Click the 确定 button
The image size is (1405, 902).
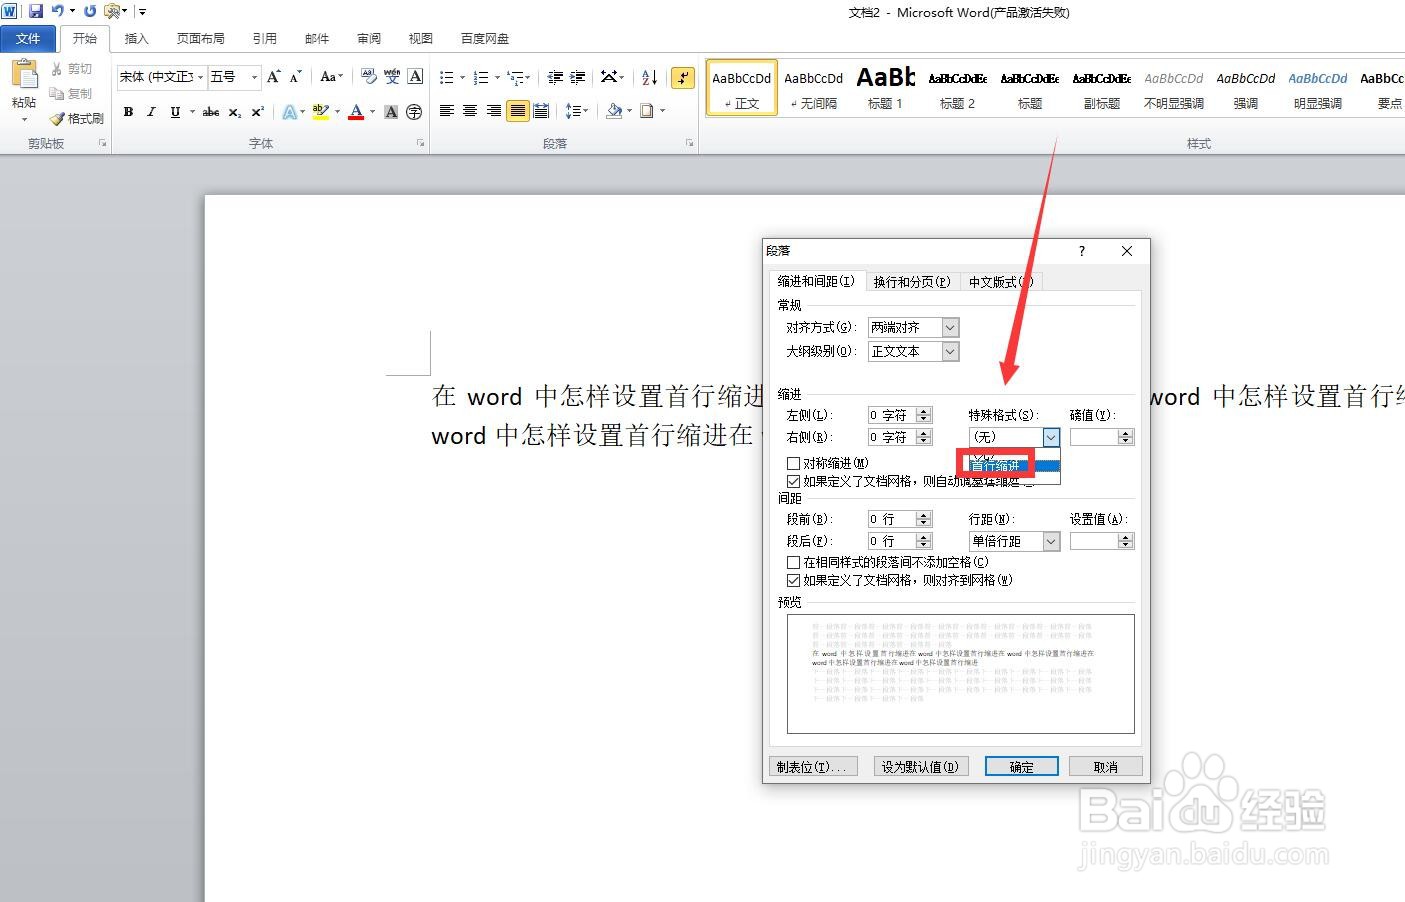(x=1021, y=766)
